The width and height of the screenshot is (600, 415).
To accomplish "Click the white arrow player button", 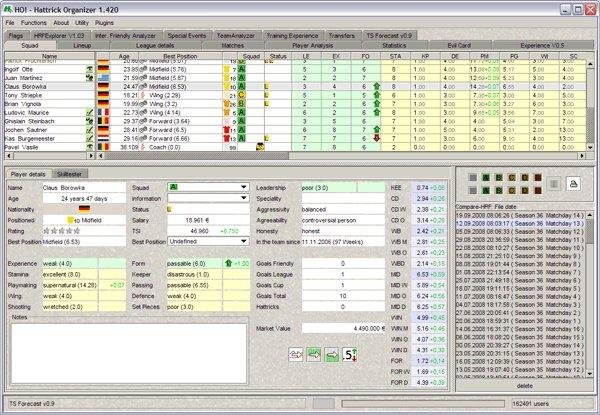I will (295, 355).
